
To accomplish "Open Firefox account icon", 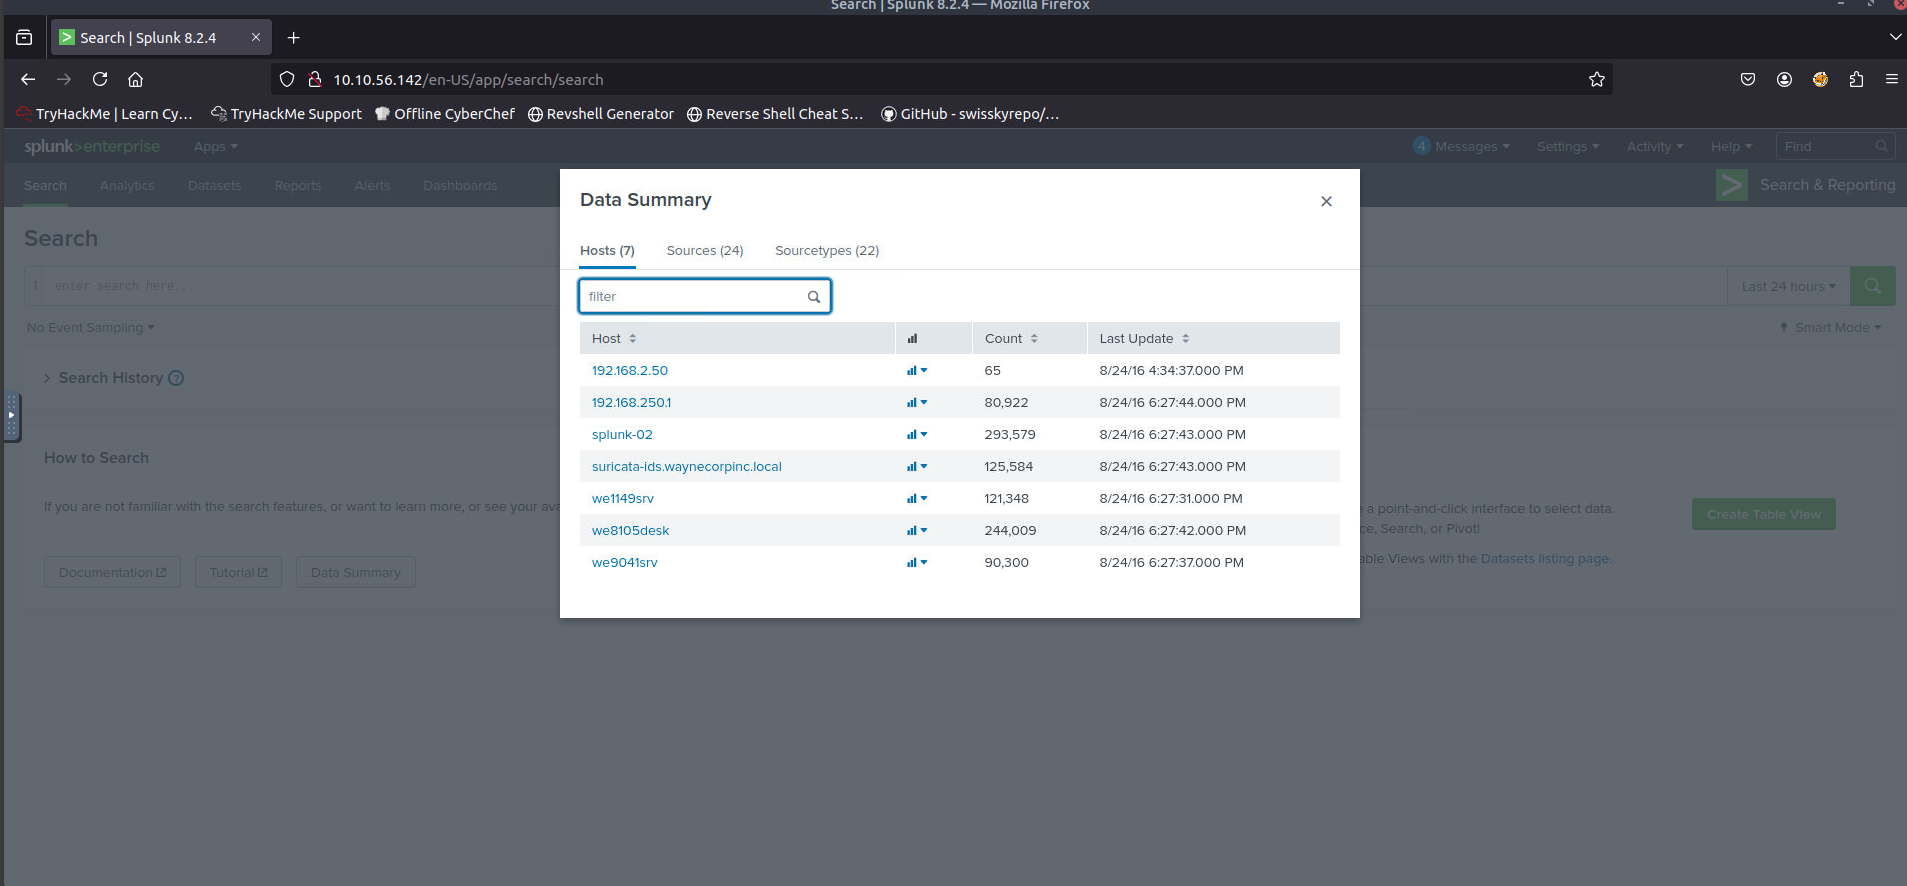I will (x=1784, y=79).
